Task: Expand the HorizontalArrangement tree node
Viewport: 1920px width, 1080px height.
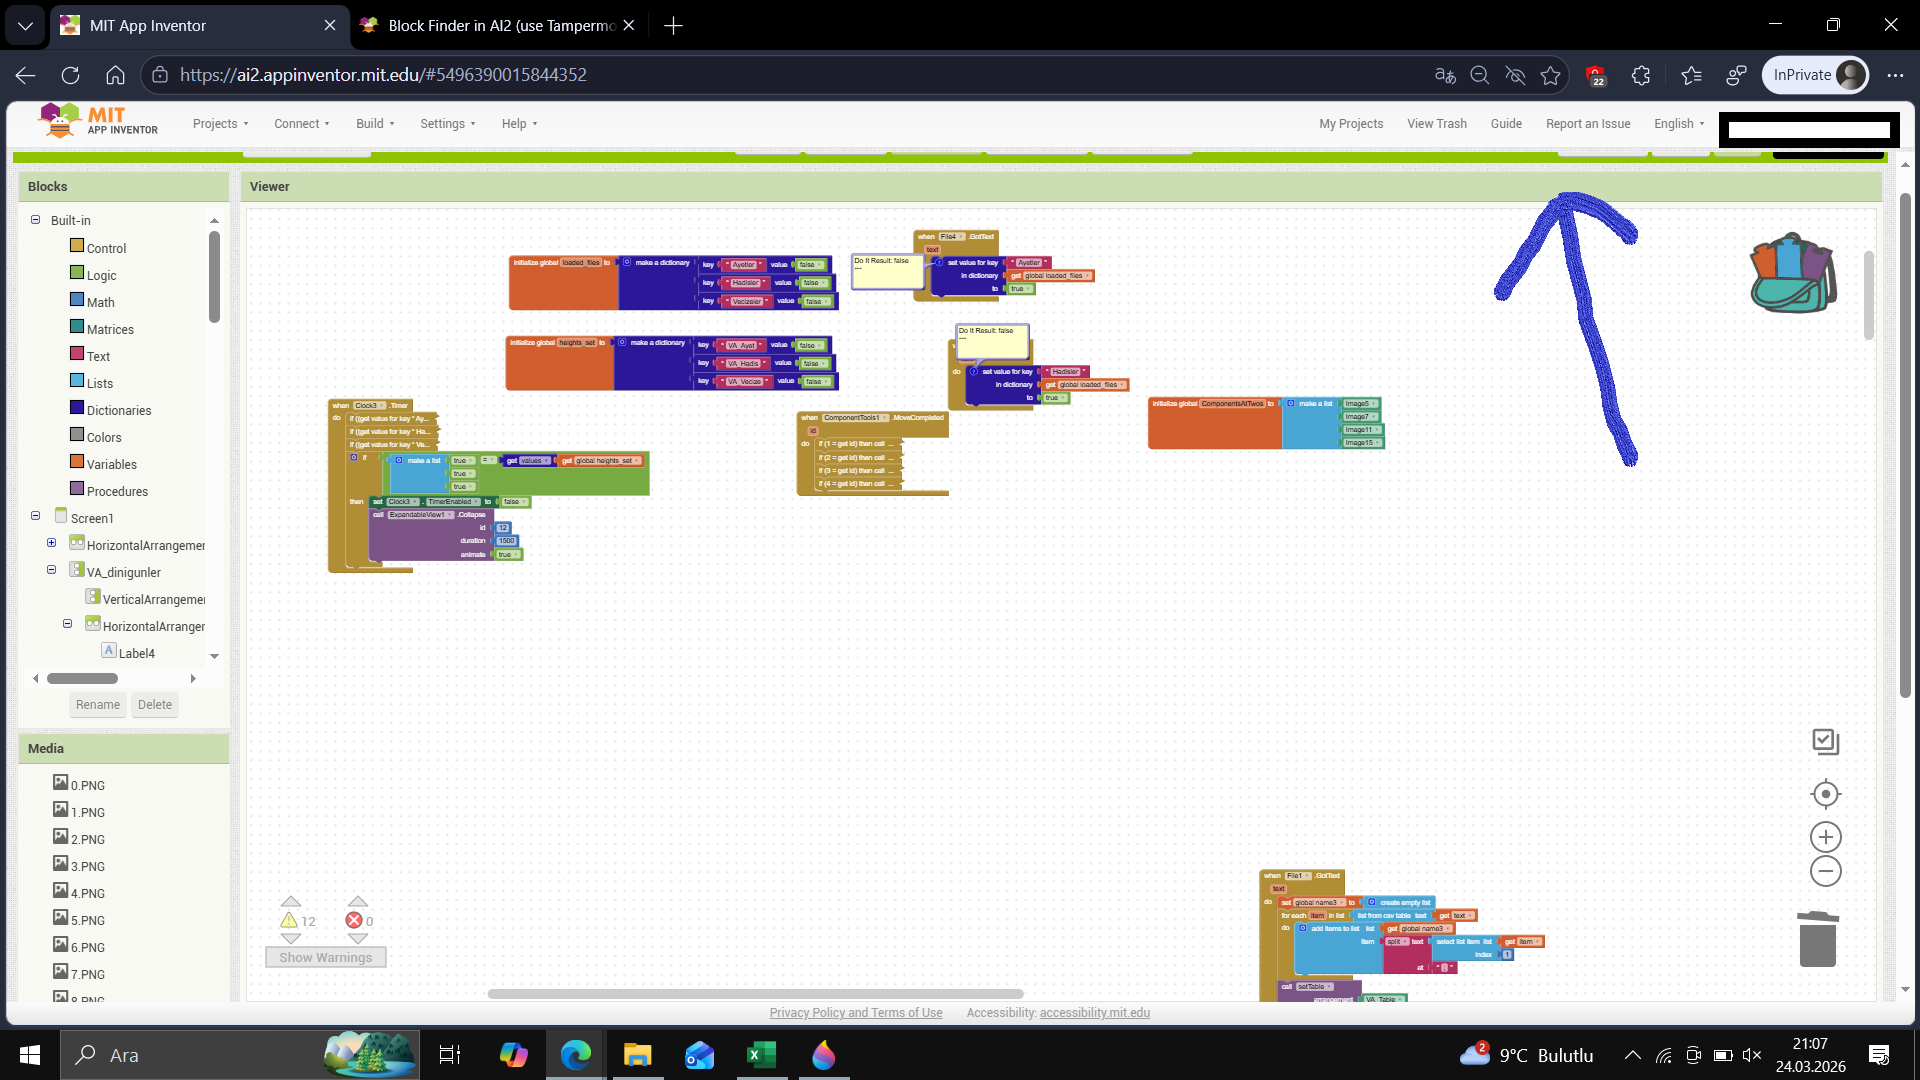Action: tap(51, 543)
